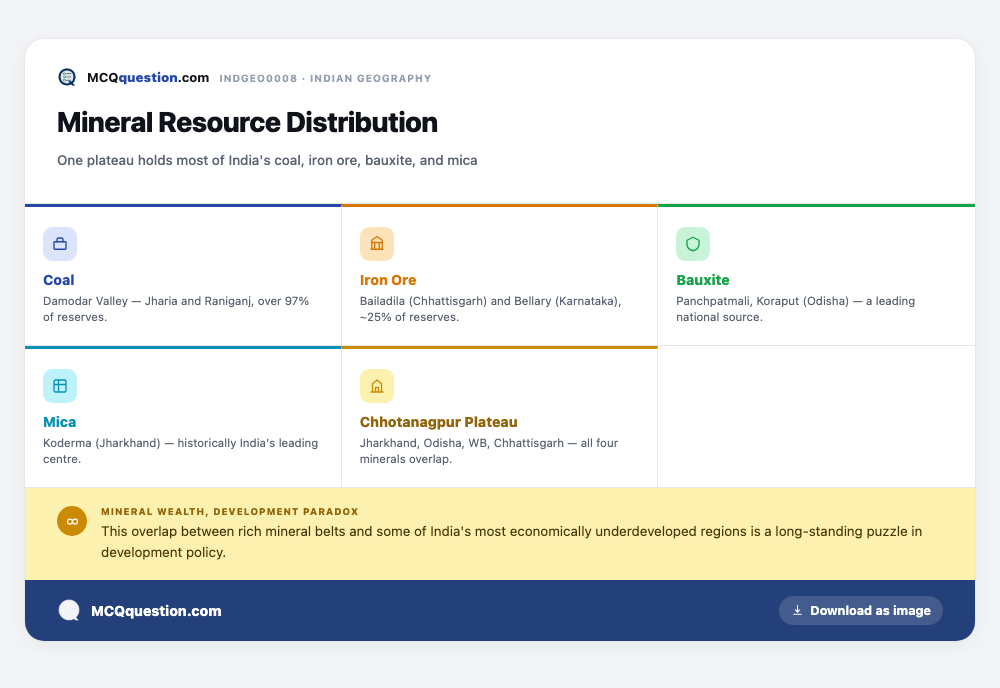Click the Coal briefcase icon
The image size is (1000, 688).
(60, 244)
